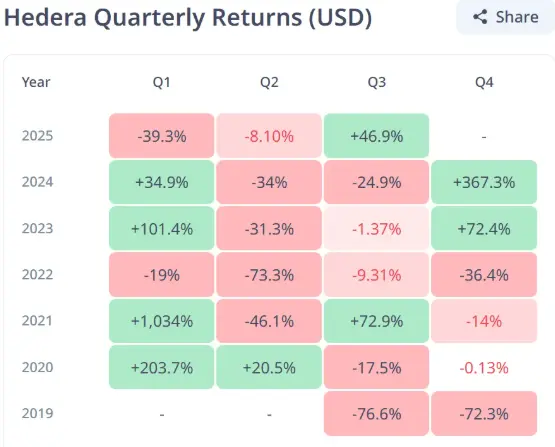The image size is (555, 447).
Task: Click the Q1 column header
Action: pos(162,82)
